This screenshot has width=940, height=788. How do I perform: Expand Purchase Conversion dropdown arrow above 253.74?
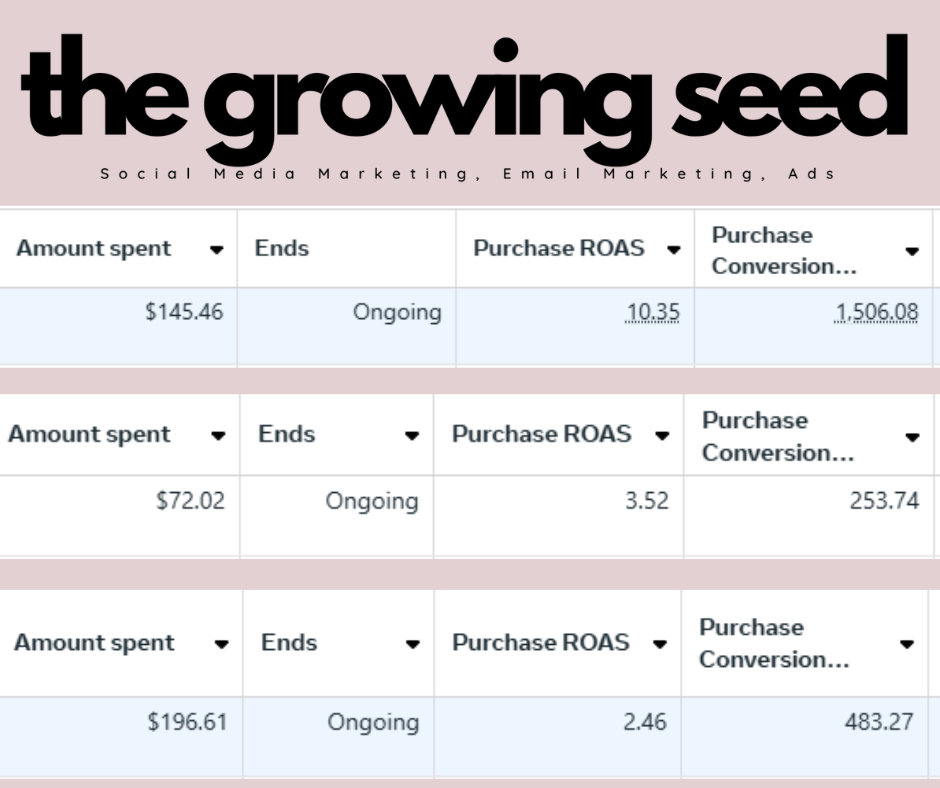pos(912,437)
